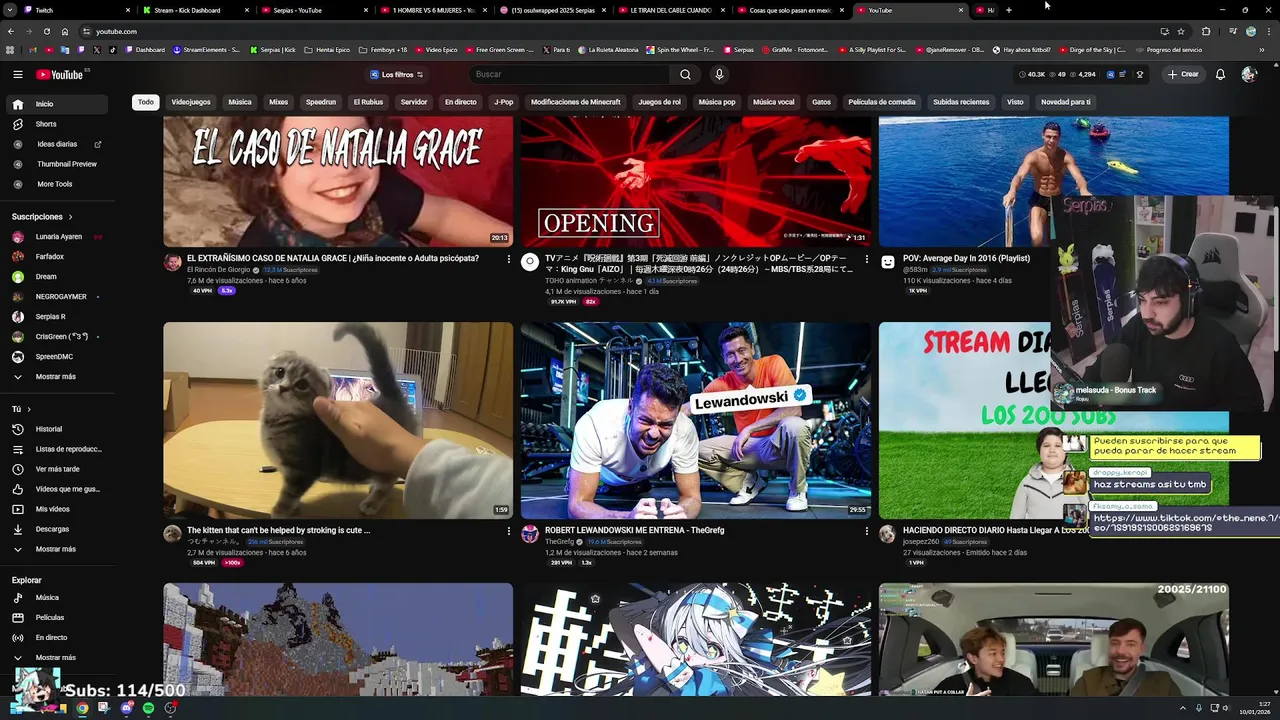This screenshot has height=720, width=1280.
Task: Start voice search with the microphone icon
Action: point(718,74)
